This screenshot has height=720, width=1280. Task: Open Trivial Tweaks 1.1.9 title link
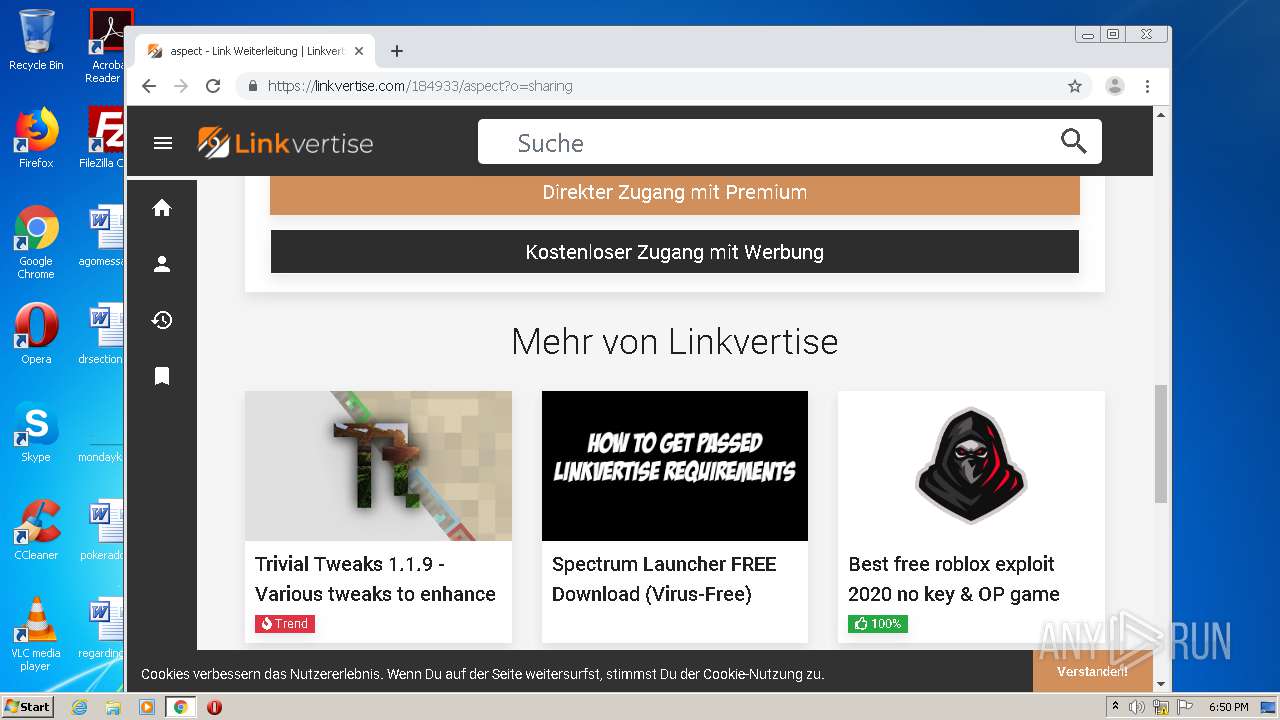(x=375, y=579)
